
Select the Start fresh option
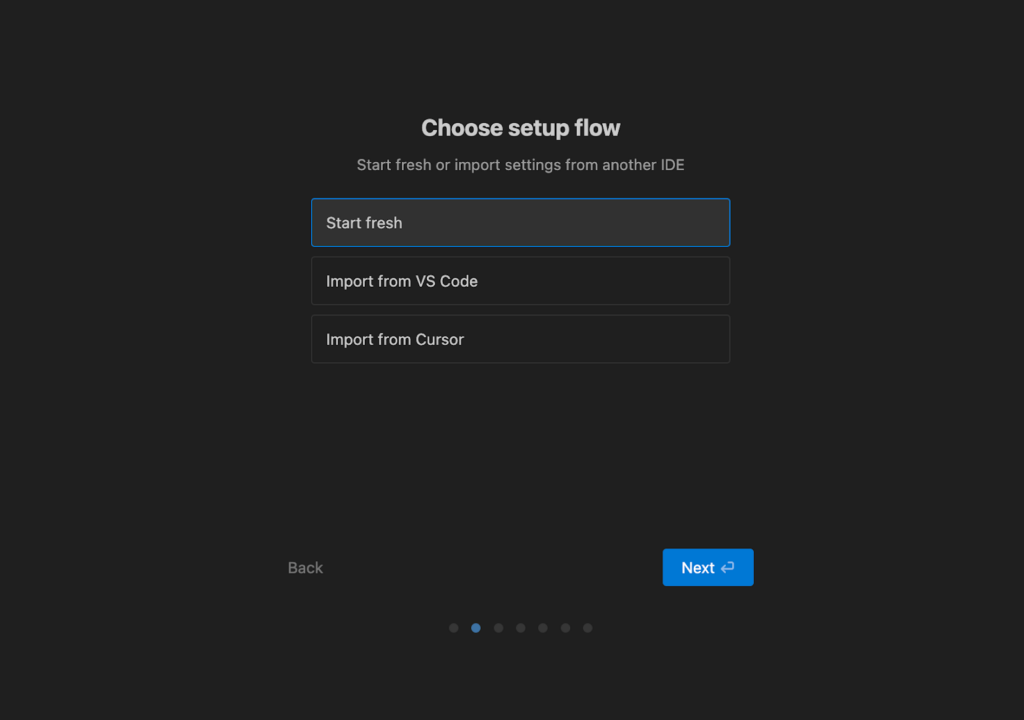point(520,222)
